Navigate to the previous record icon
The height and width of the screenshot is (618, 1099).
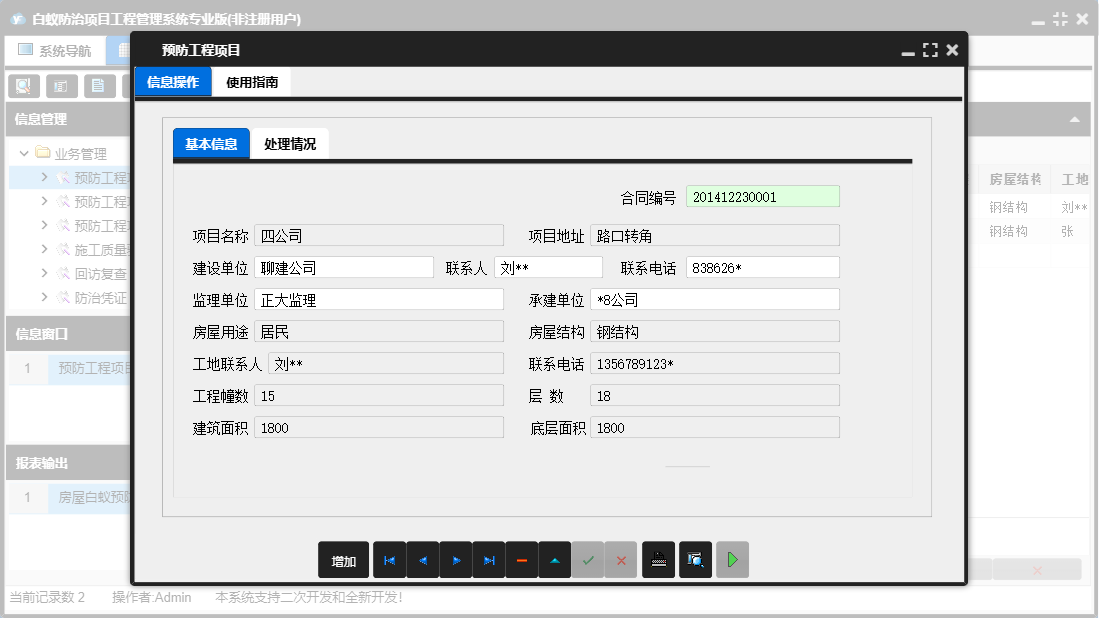tap(422, 560)
